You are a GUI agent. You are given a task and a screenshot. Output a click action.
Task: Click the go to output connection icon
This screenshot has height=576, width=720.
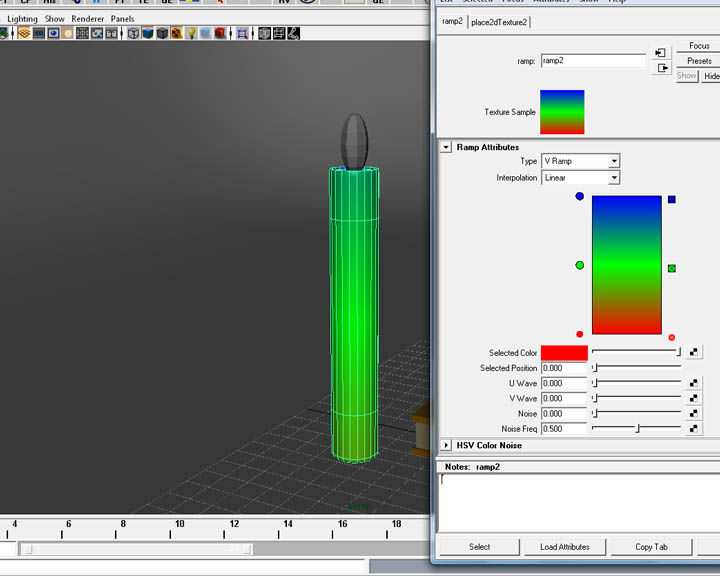tap(662, 68)
